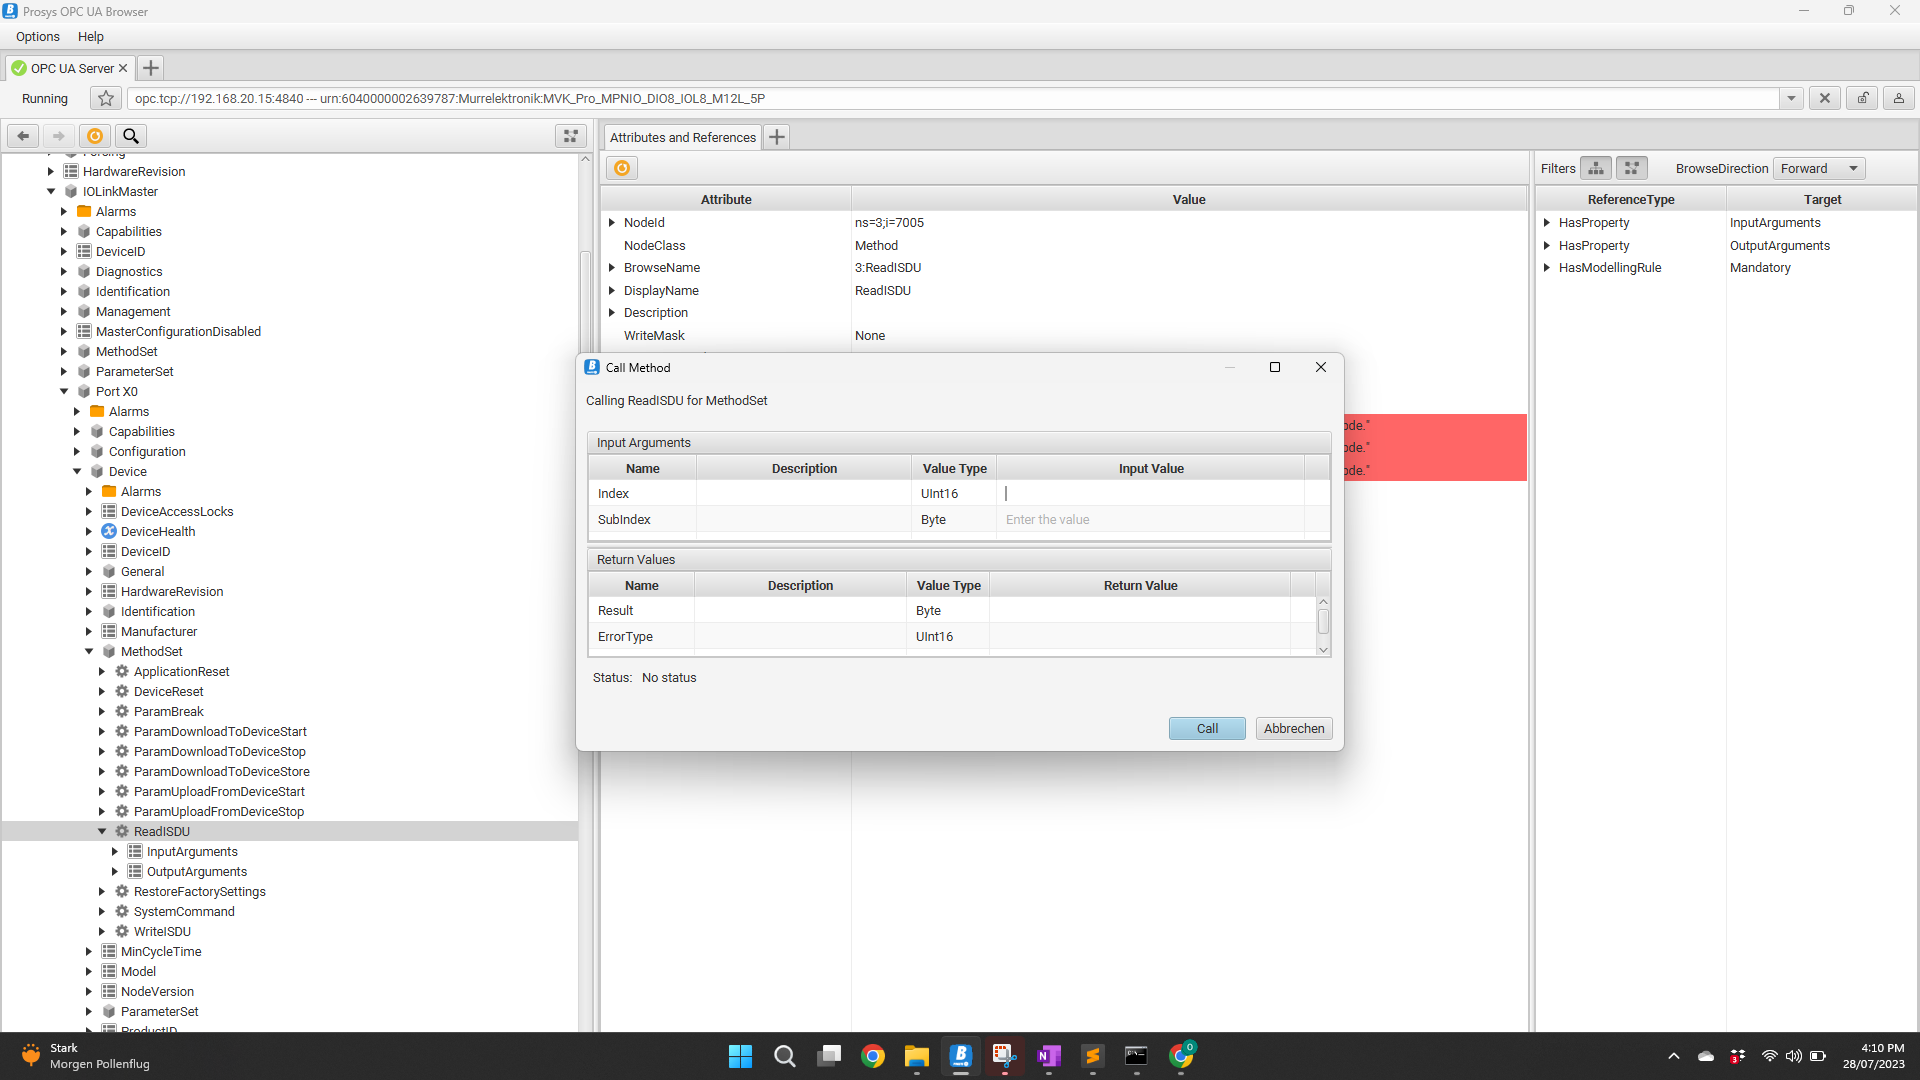
Task: Click the user identity icon button
Action: (1898, 98)
